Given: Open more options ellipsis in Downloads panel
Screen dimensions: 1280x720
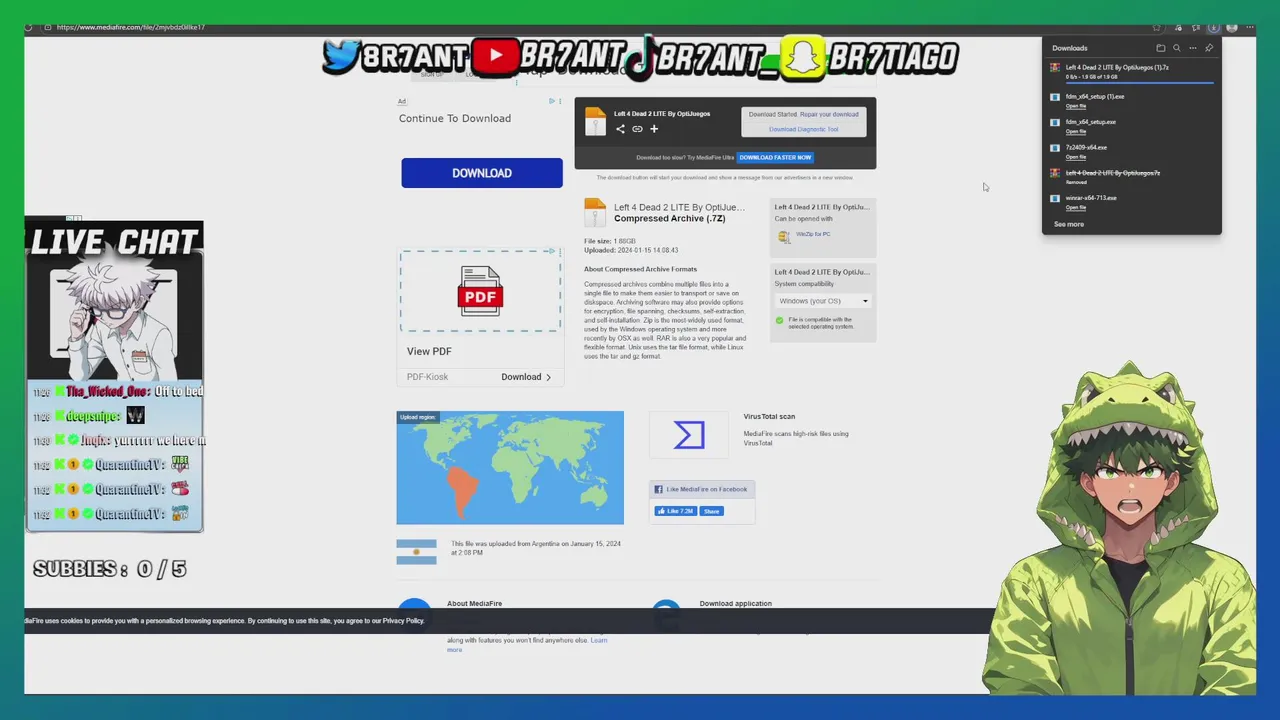Looking at the screenshot, I should (x=1193, y=48).
